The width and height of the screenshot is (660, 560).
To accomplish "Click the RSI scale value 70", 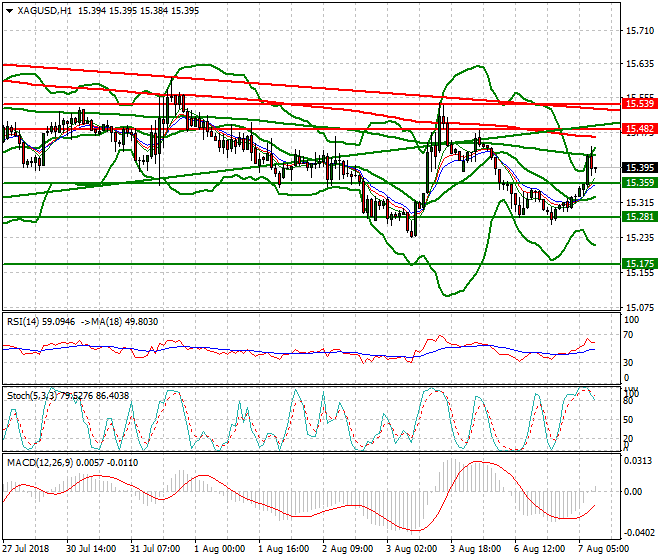I will coord(628,335).
